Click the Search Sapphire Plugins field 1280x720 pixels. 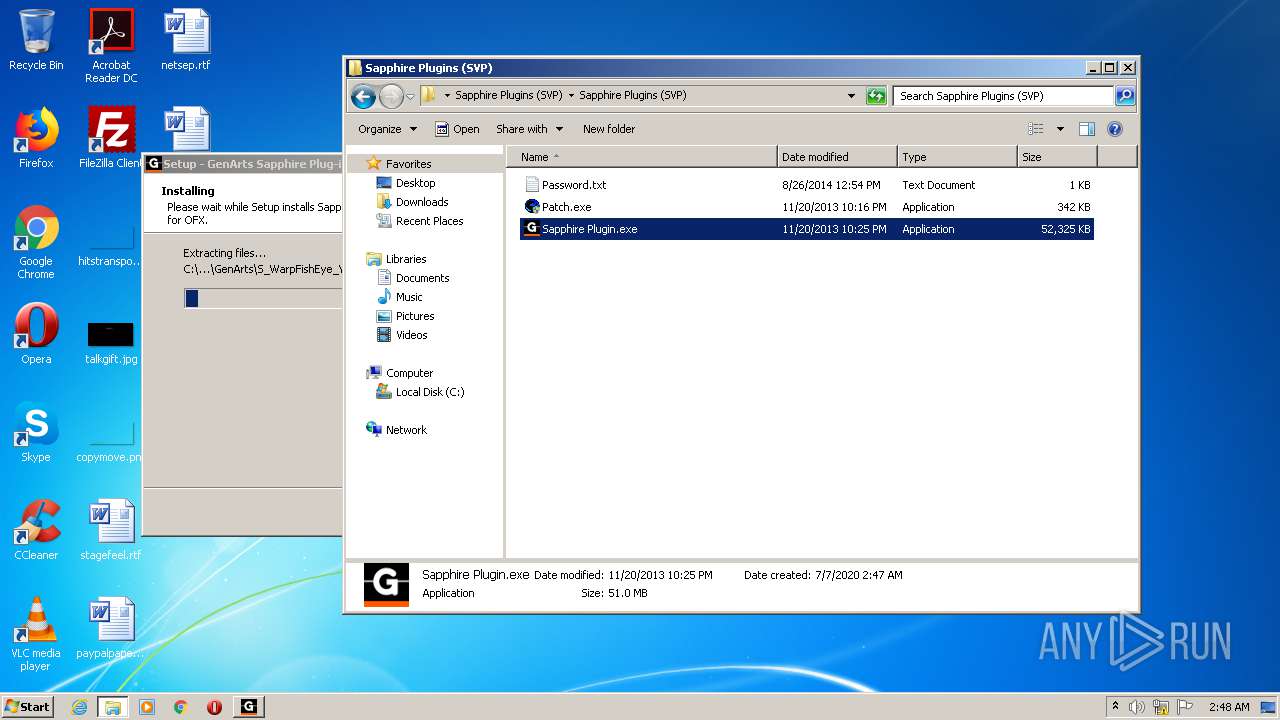1003,96
